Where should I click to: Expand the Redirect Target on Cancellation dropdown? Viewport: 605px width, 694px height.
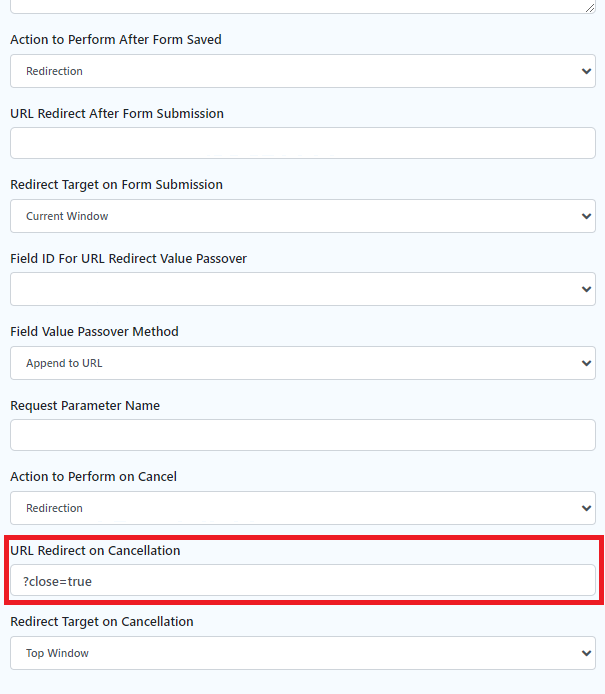coord(302,653)
